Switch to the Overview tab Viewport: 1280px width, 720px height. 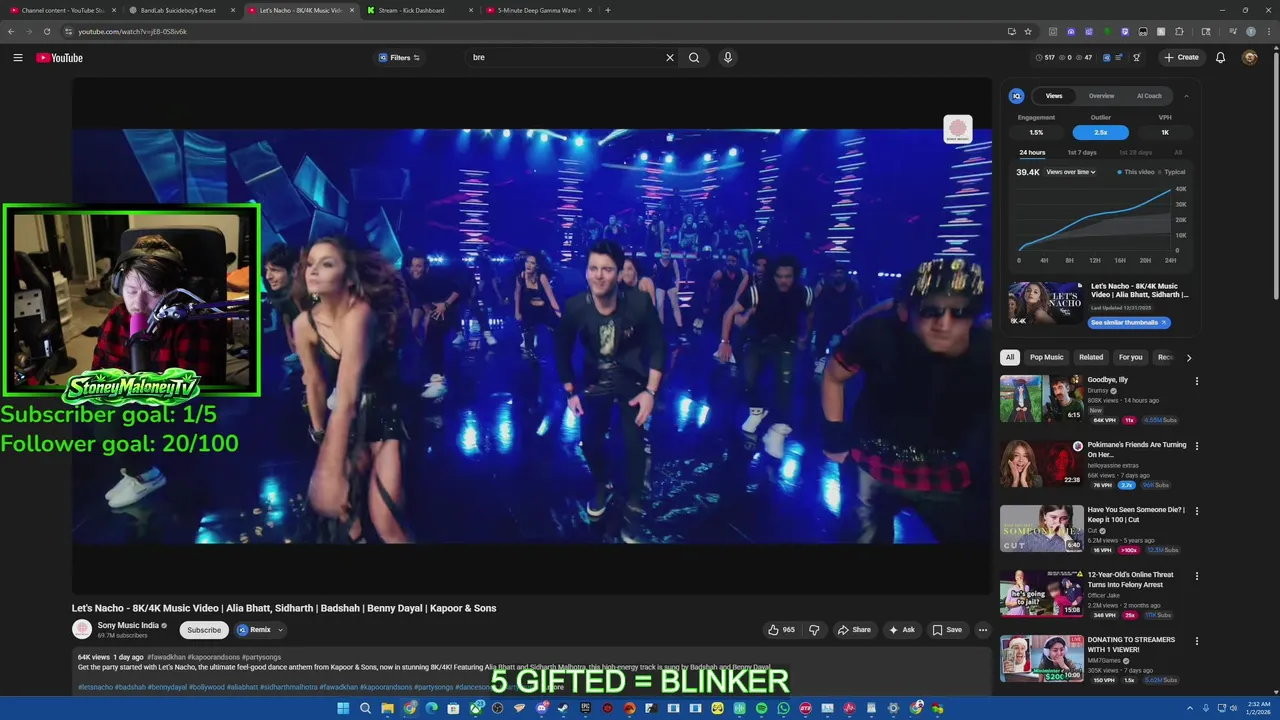1101,96
